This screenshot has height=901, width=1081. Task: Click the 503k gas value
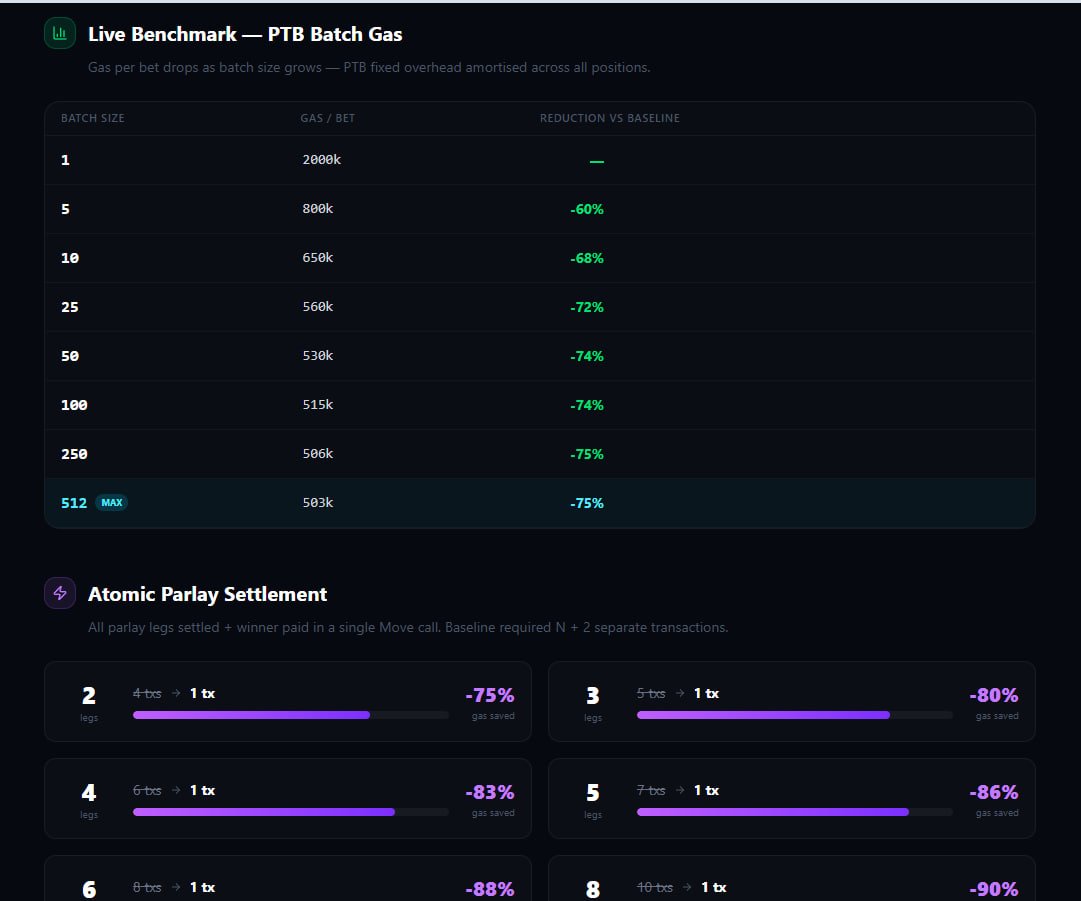(x=317, y=502)
